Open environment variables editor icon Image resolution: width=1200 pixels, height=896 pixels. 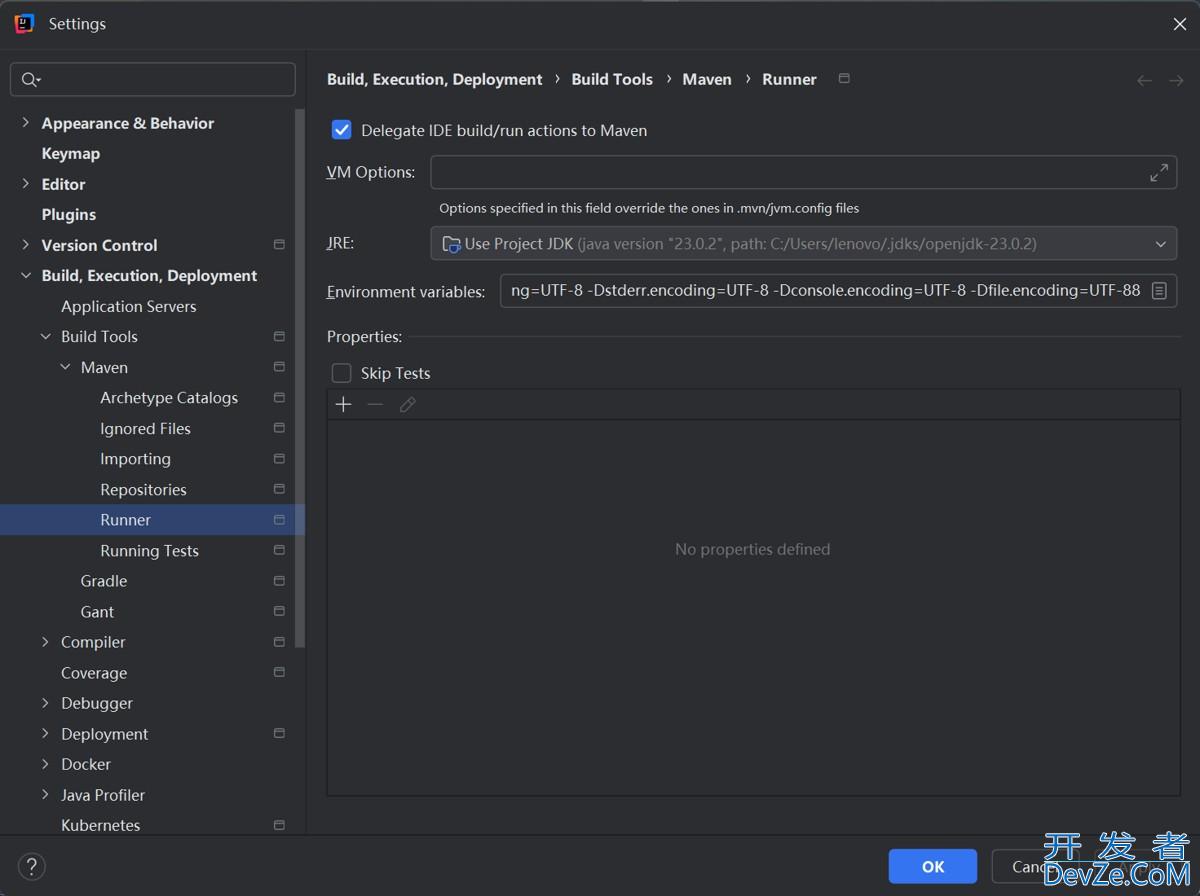[1159, 291]
